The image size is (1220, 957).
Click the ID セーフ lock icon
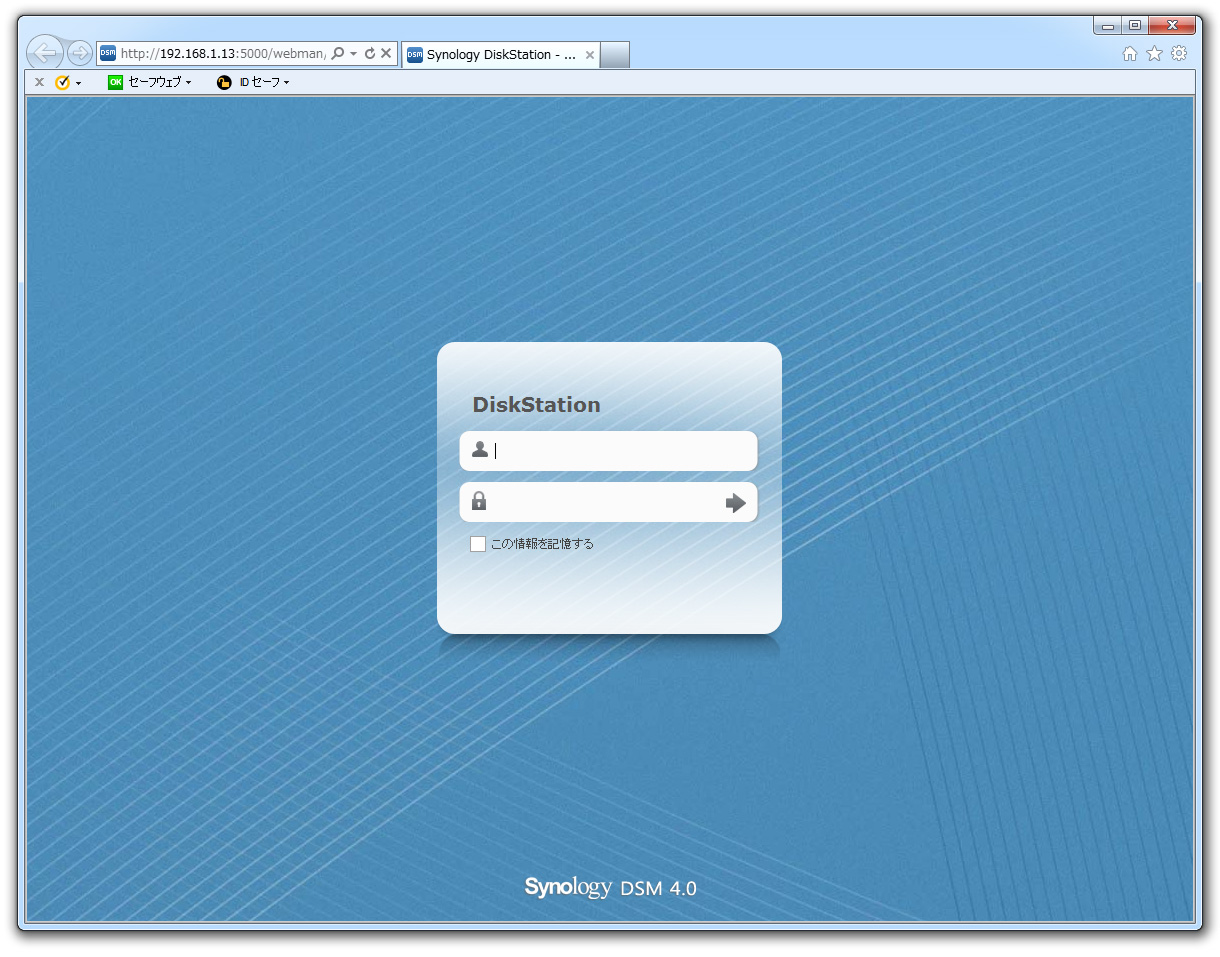tap(224, 82)
